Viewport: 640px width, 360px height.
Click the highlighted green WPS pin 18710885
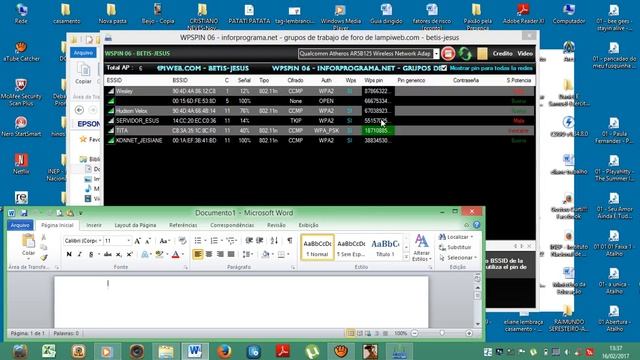(x=377, y=131)
